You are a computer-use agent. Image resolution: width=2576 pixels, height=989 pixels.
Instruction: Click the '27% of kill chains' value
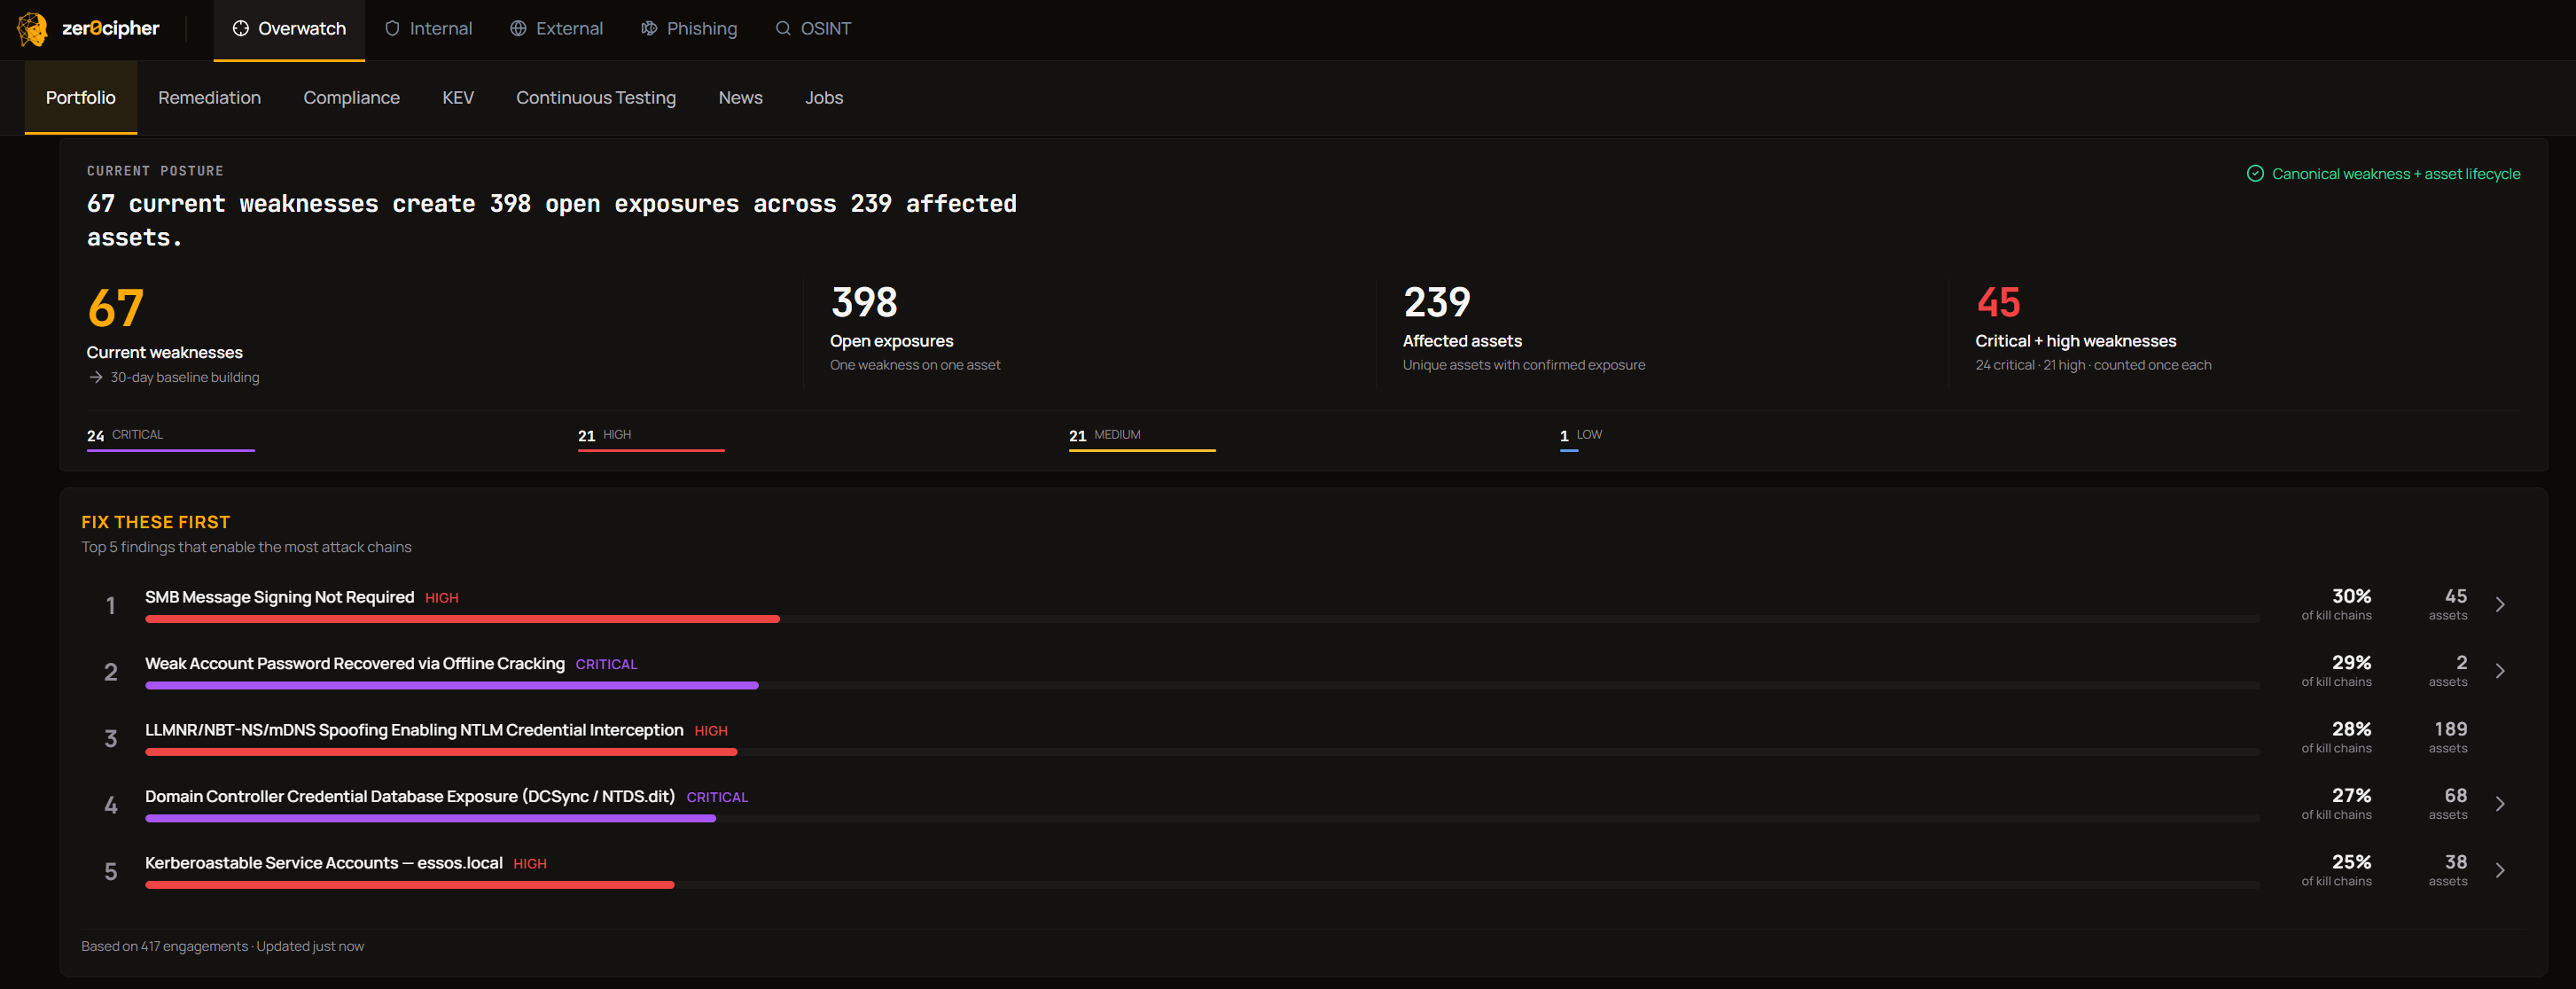2337,803
